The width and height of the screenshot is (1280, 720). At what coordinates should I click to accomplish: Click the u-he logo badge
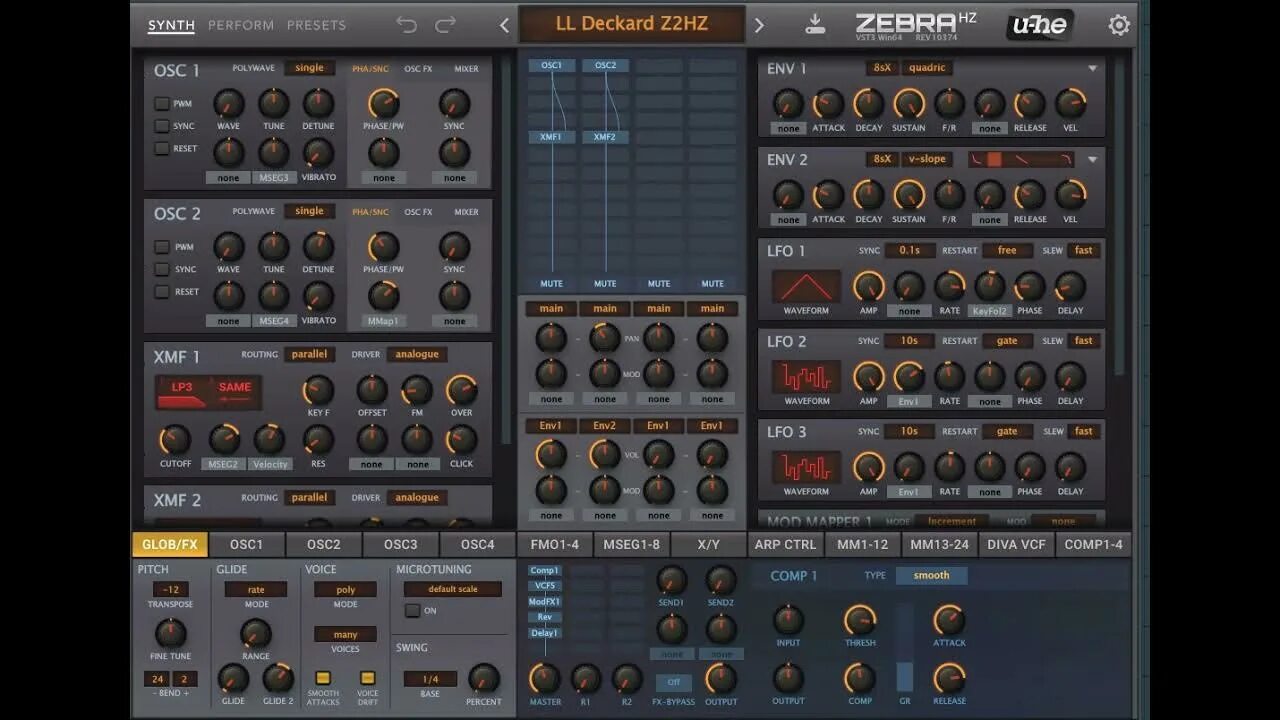tap(1040, 25)
